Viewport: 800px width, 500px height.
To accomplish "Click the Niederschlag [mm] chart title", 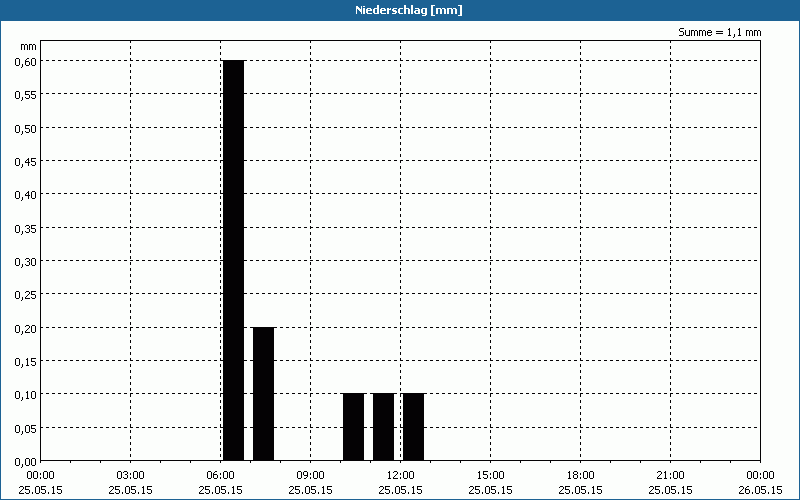I will coord(409,10).
